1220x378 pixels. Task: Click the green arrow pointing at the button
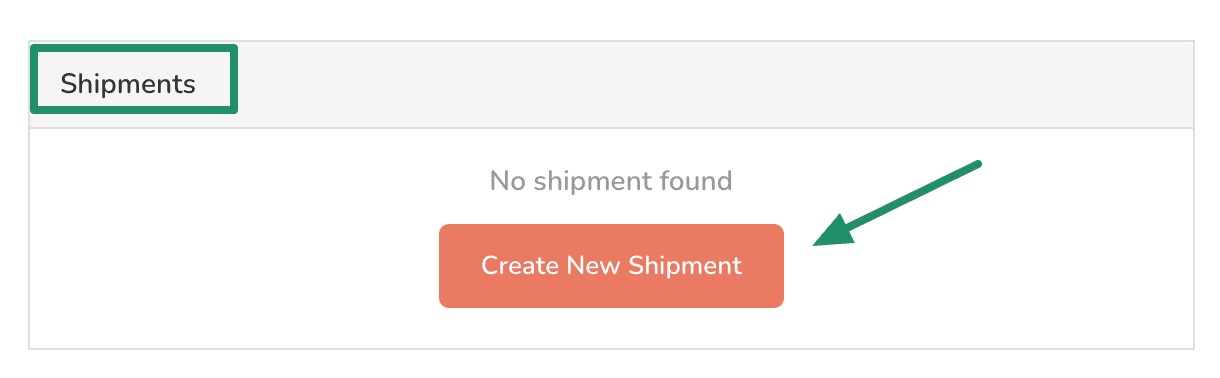pyautogui.click(x=897, y=203)
